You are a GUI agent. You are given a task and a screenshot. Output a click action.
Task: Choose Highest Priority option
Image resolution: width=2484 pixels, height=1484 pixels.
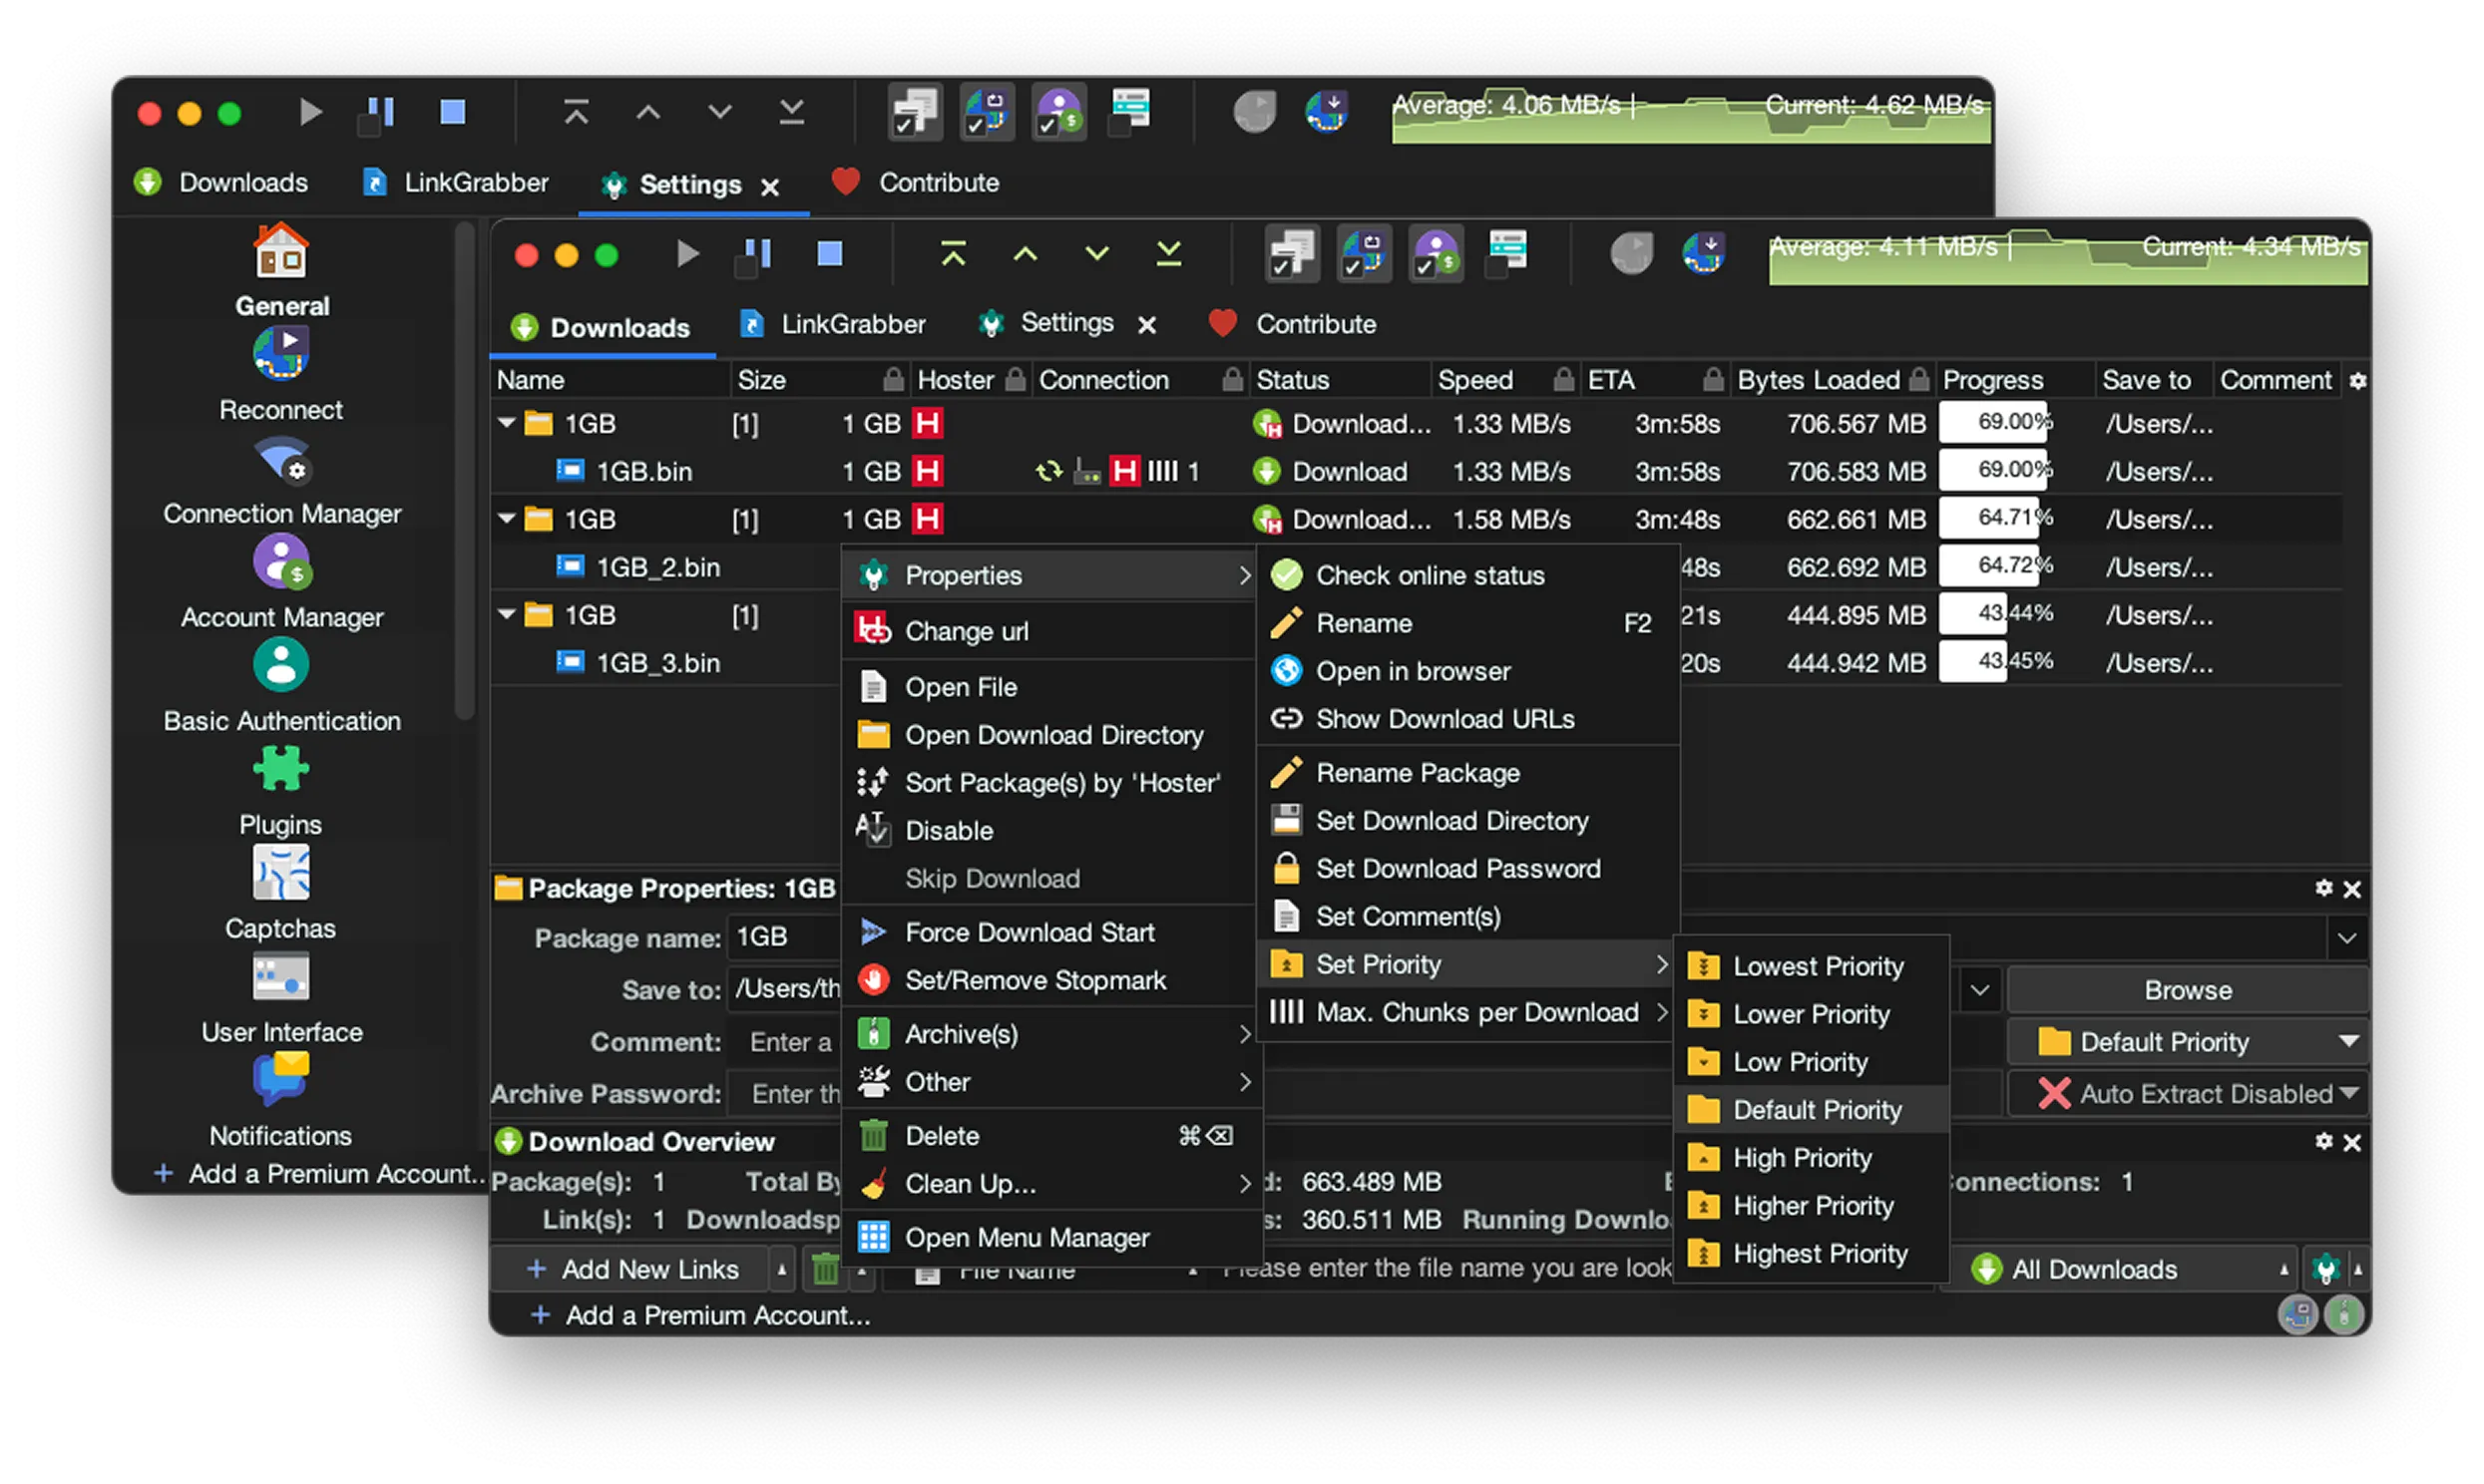[x=1812, y=1253]
